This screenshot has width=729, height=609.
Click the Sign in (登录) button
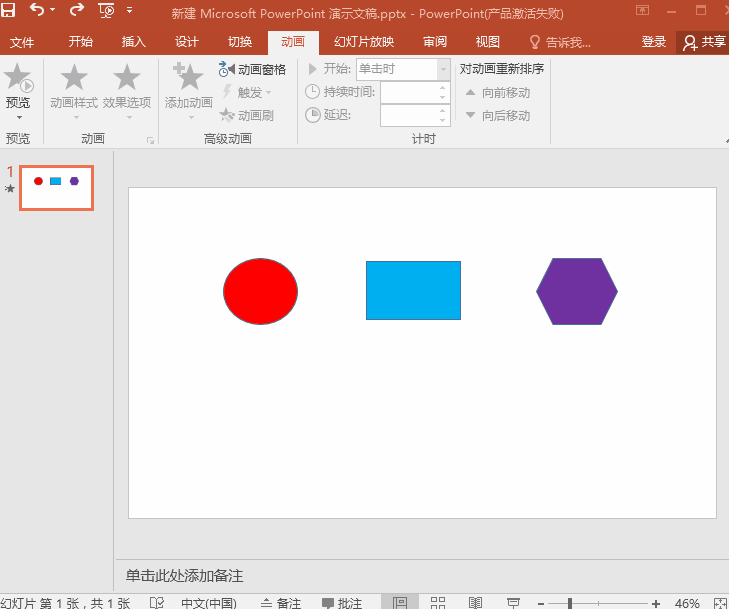(654, 42)
